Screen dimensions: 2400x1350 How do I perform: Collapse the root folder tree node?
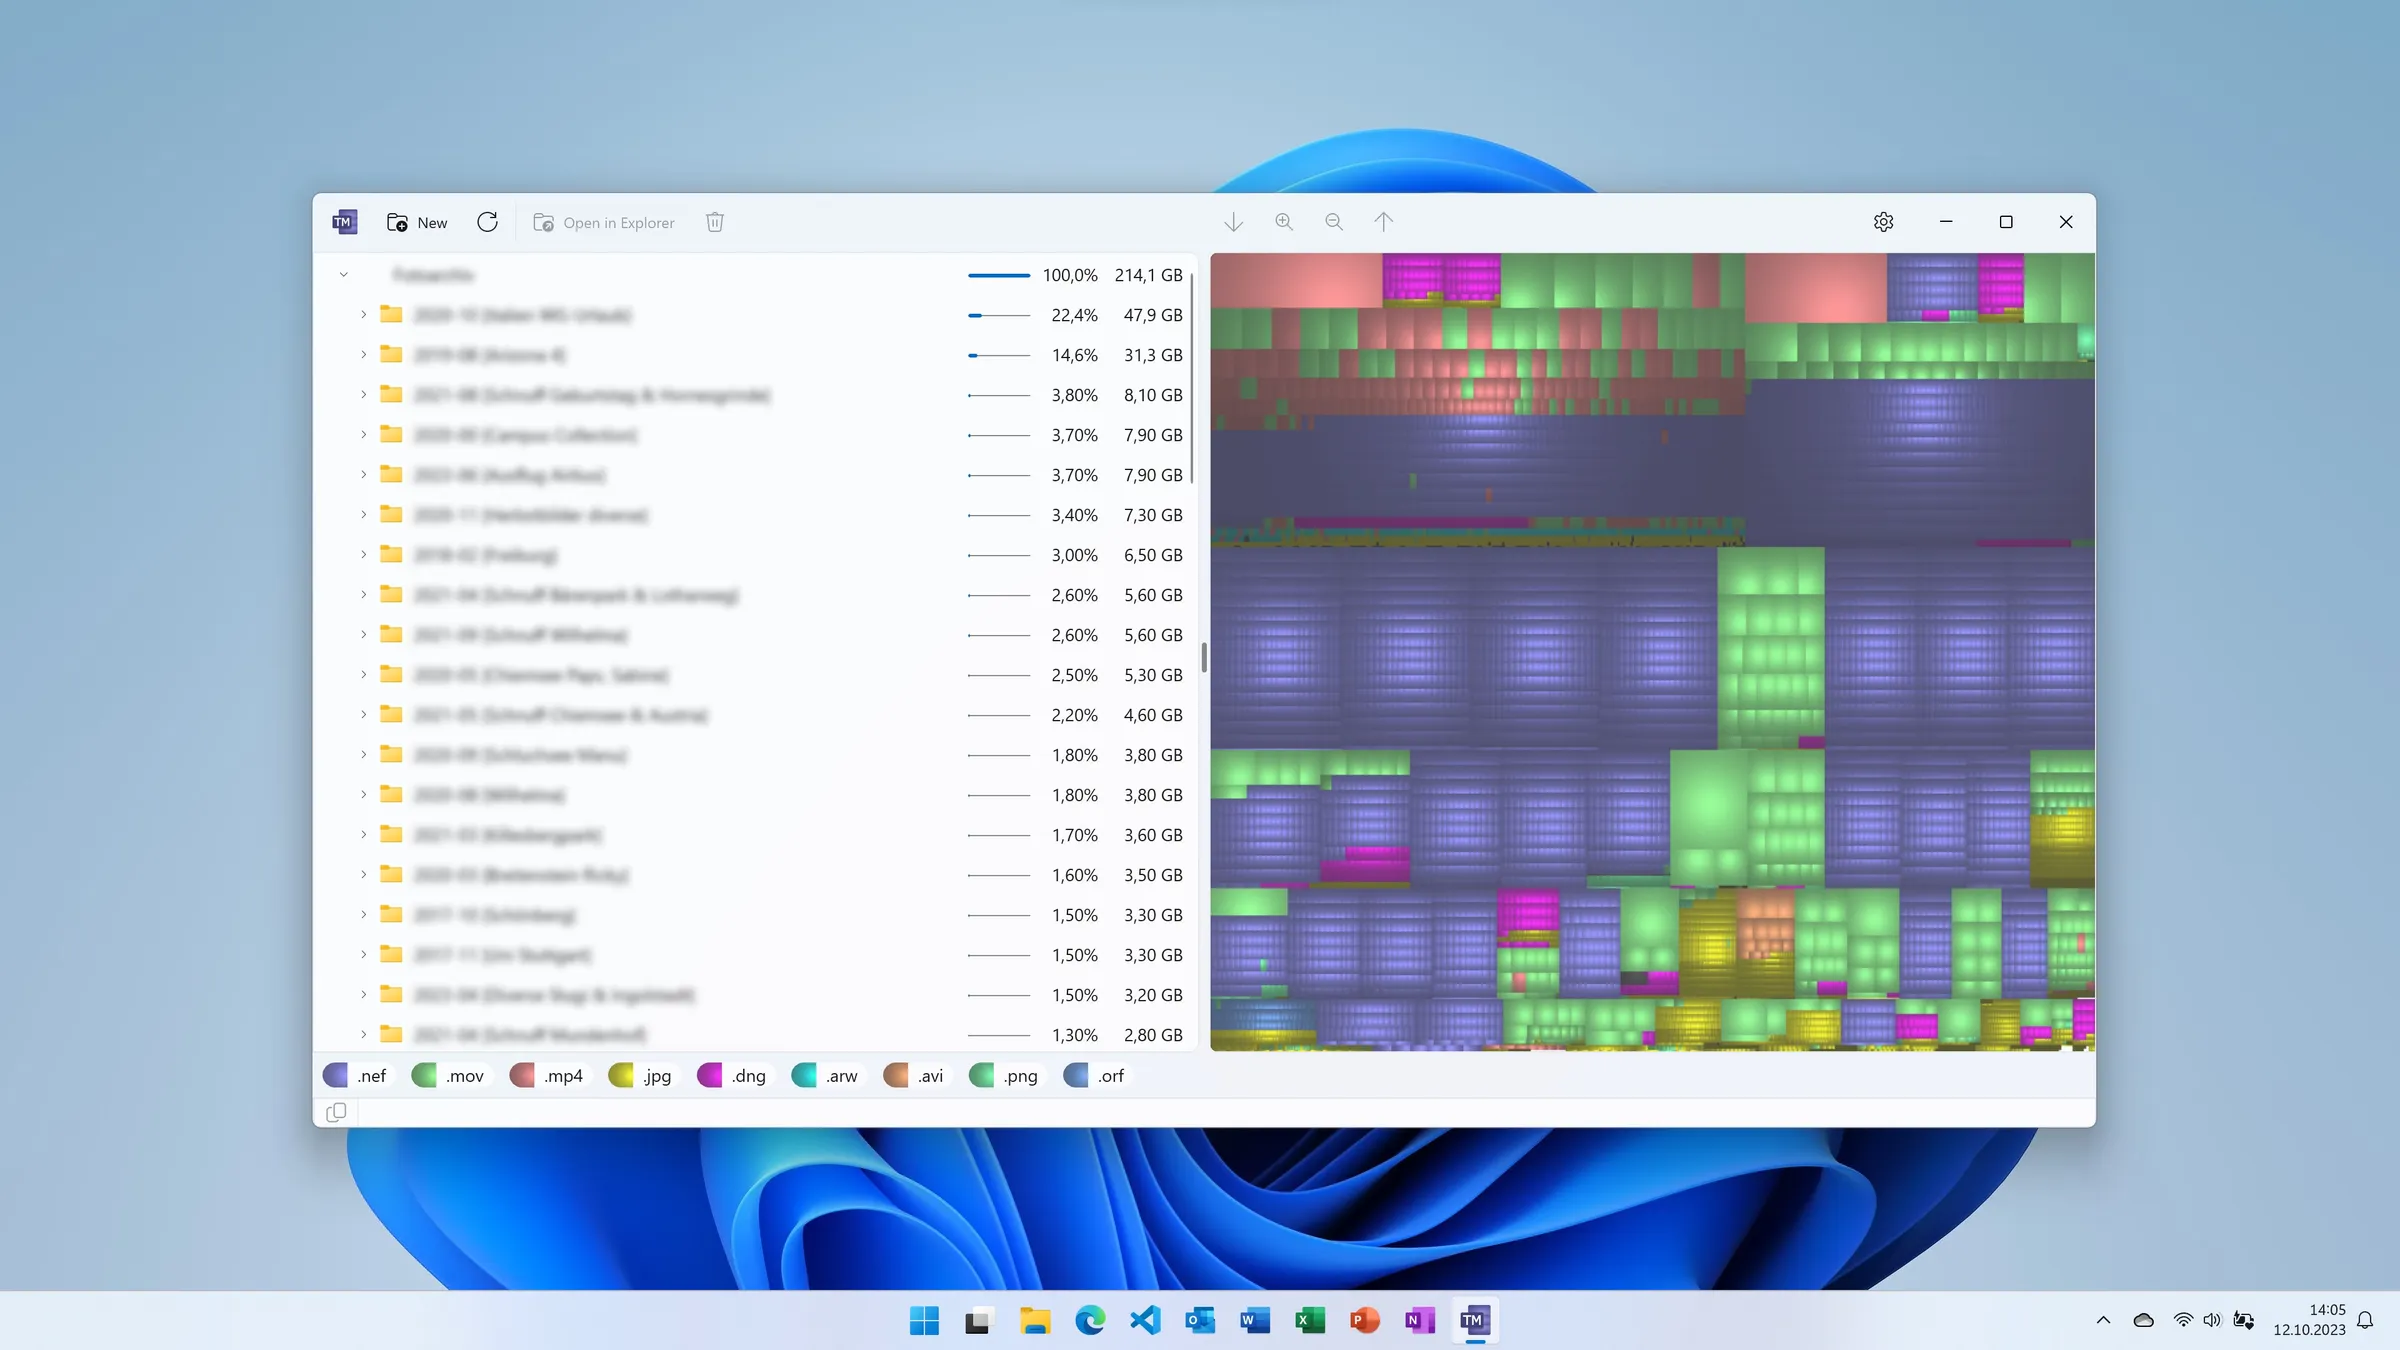point(344,274)
